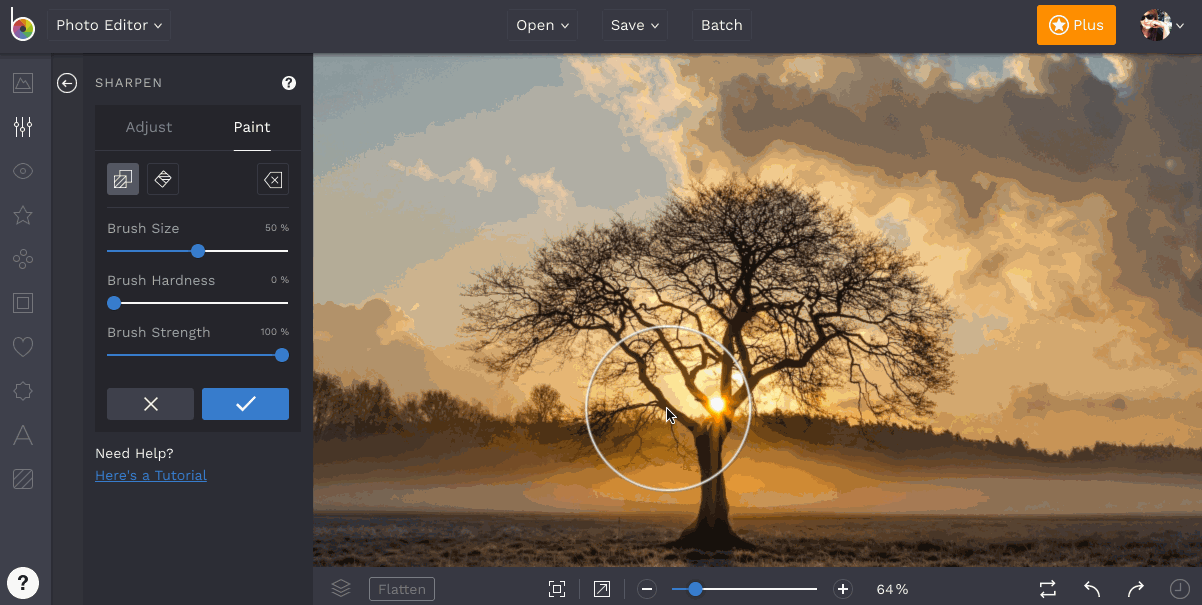
Task: Click the Brush Size slider
Action: pos(198,251)
